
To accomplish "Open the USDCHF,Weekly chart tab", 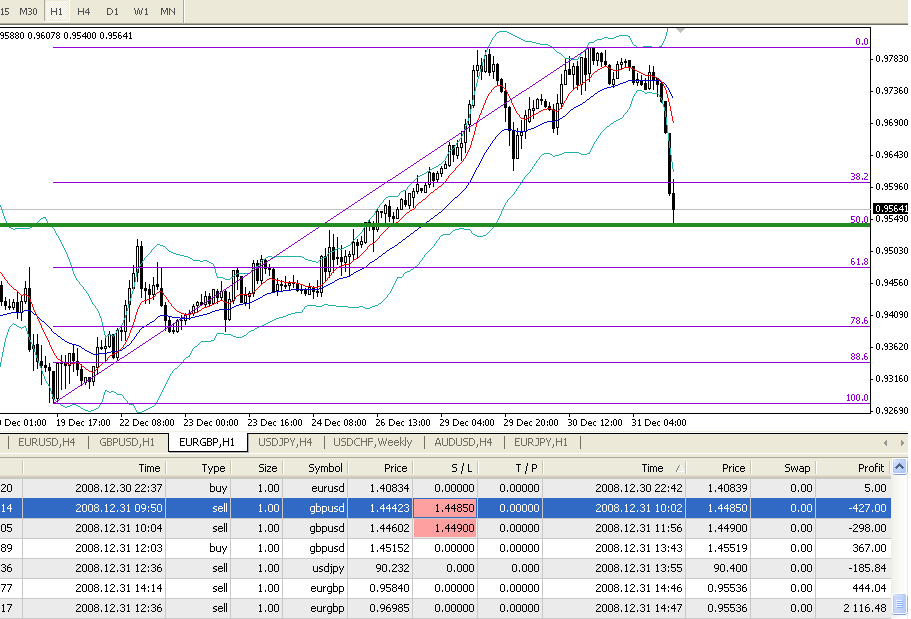I will coord(373,442).
